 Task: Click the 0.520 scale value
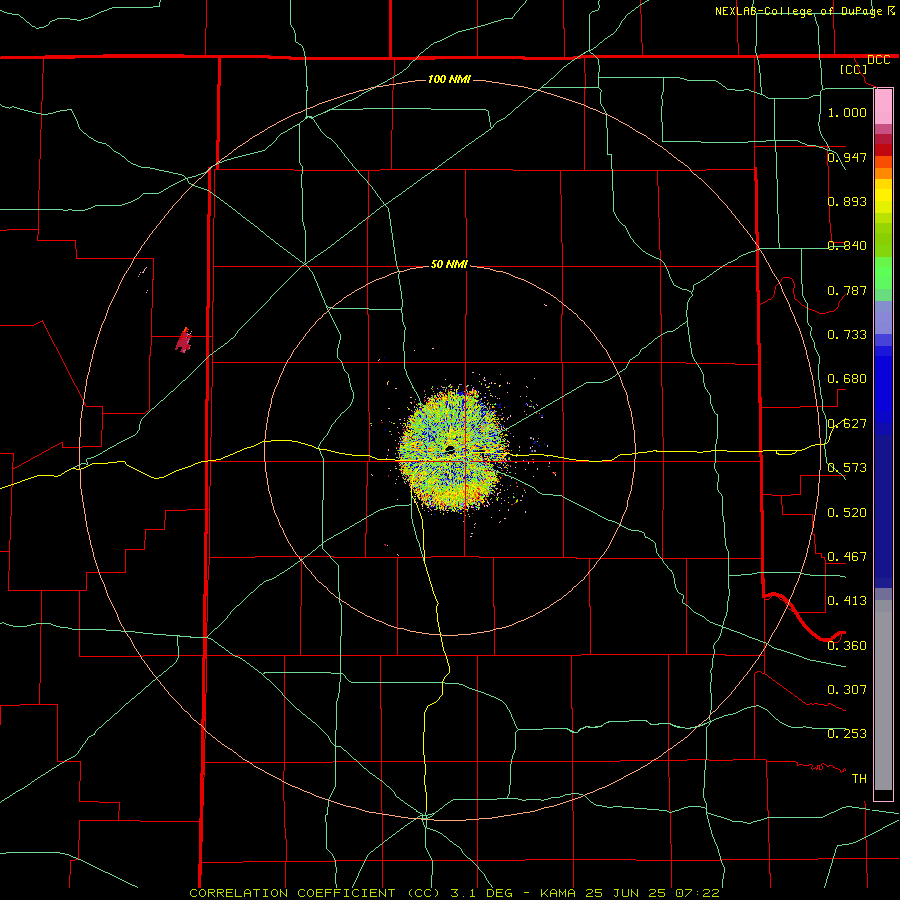coord(847,513)
